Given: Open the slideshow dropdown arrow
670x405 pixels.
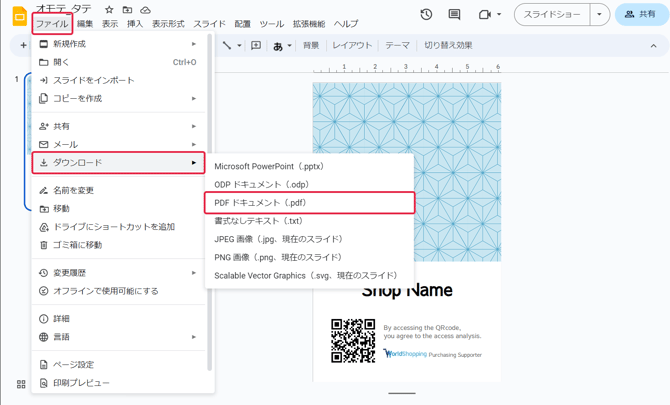Looking at the screenshot, I should click(x=599, y=15).
